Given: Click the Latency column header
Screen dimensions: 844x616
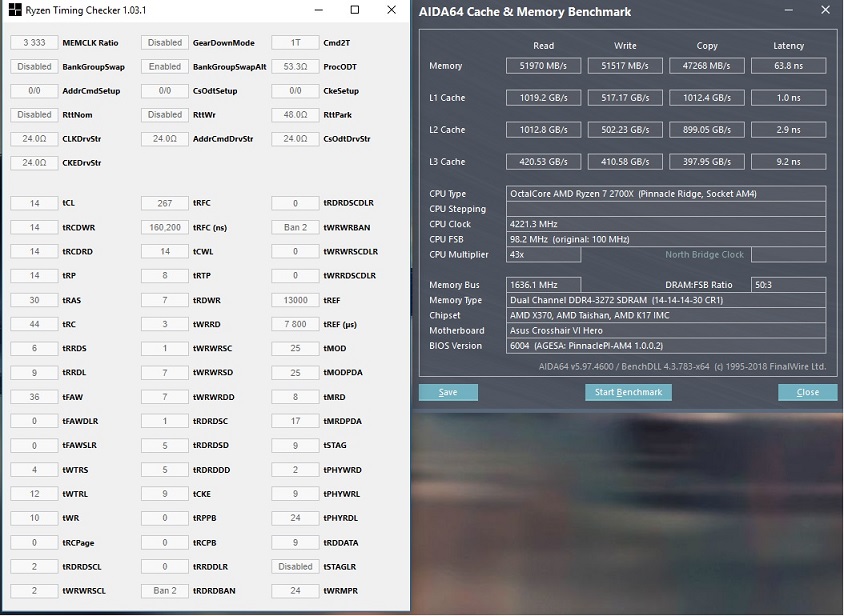Looking at the screenshot, I should pos(789,46).
